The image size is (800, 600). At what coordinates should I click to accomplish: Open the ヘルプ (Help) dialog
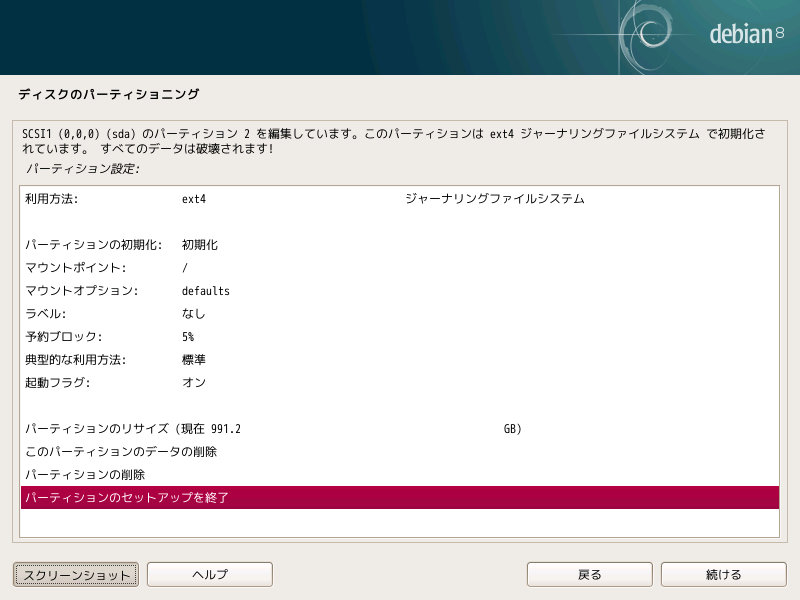[x=209, y=574]
